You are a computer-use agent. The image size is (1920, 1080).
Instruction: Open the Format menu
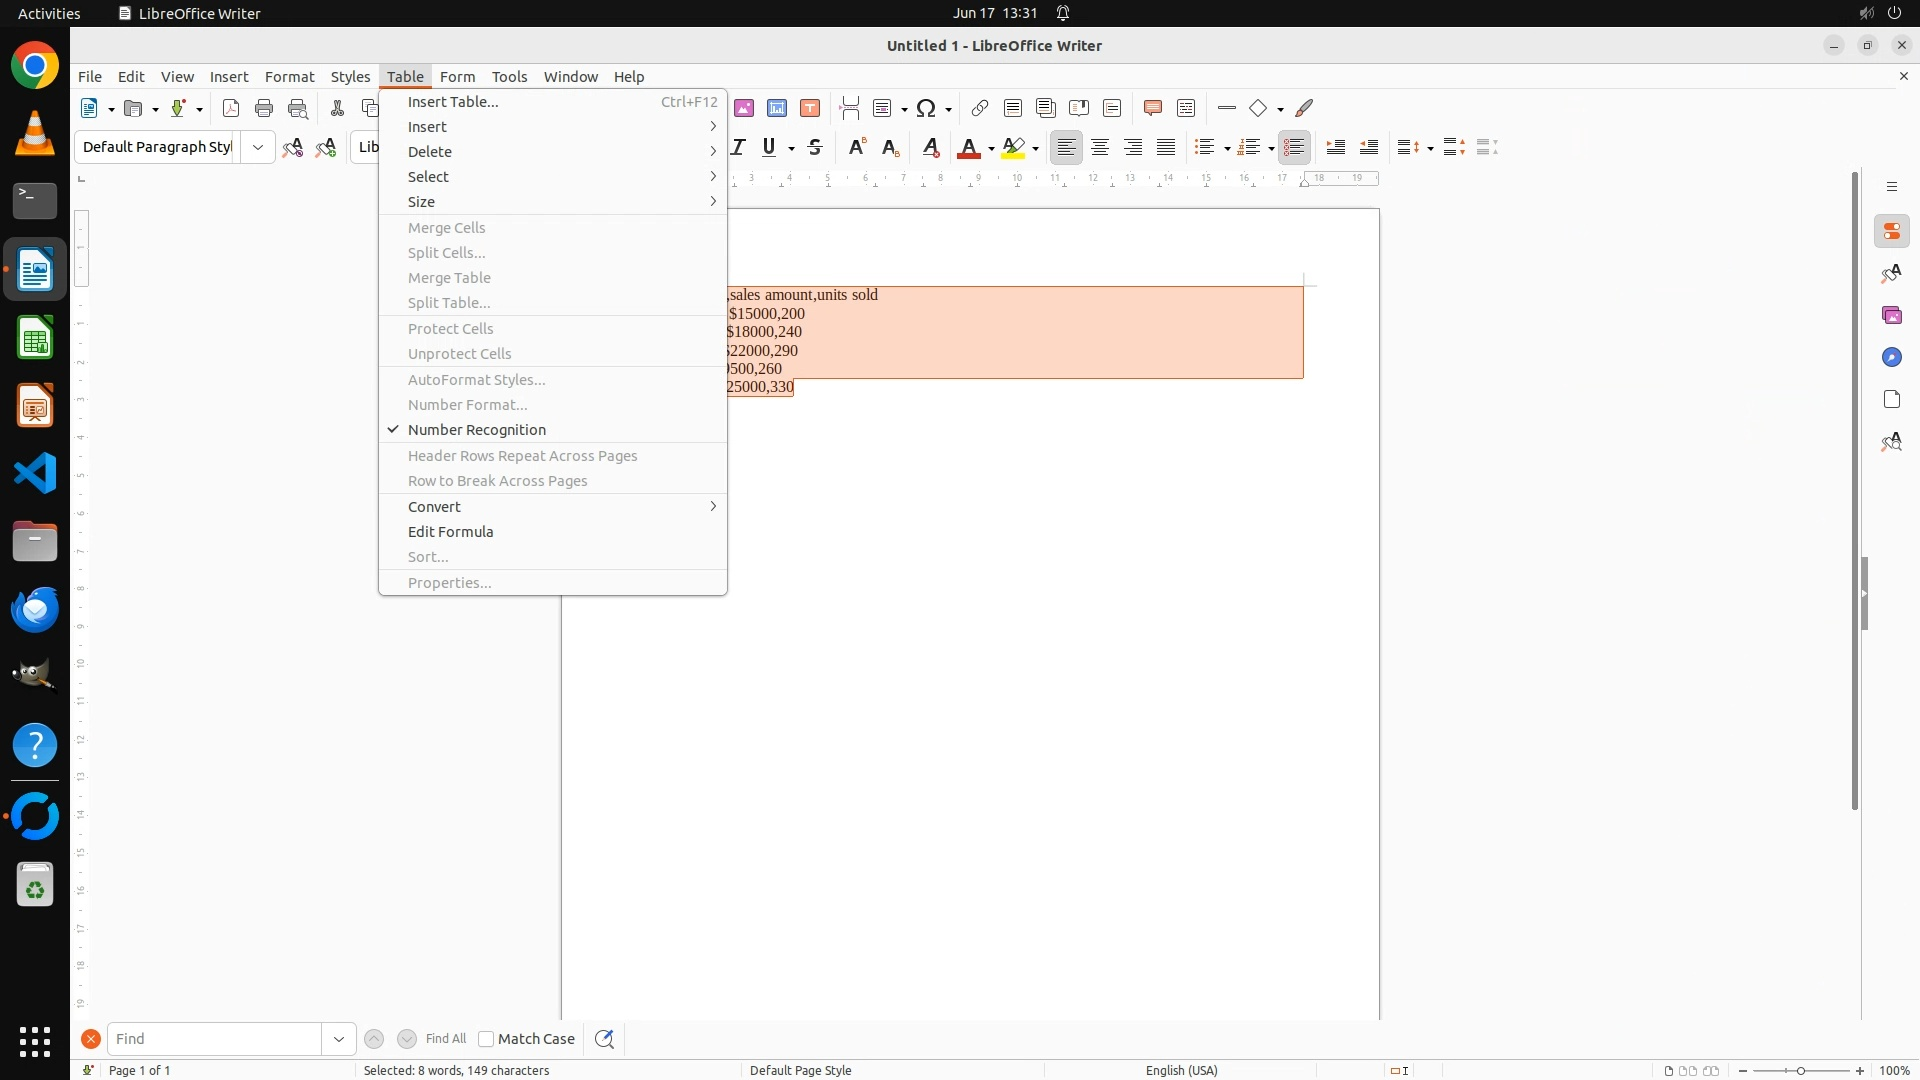point(289,76)
